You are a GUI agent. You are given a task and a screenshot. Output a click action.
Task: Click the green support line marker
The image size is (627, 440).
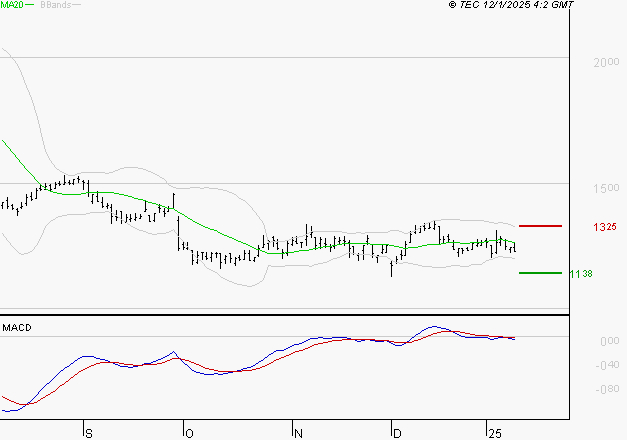coord(540,272)
